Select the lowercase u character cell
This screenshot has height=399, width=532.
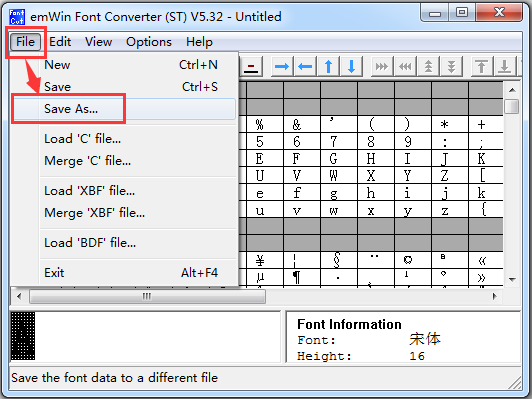pos(265,210)
